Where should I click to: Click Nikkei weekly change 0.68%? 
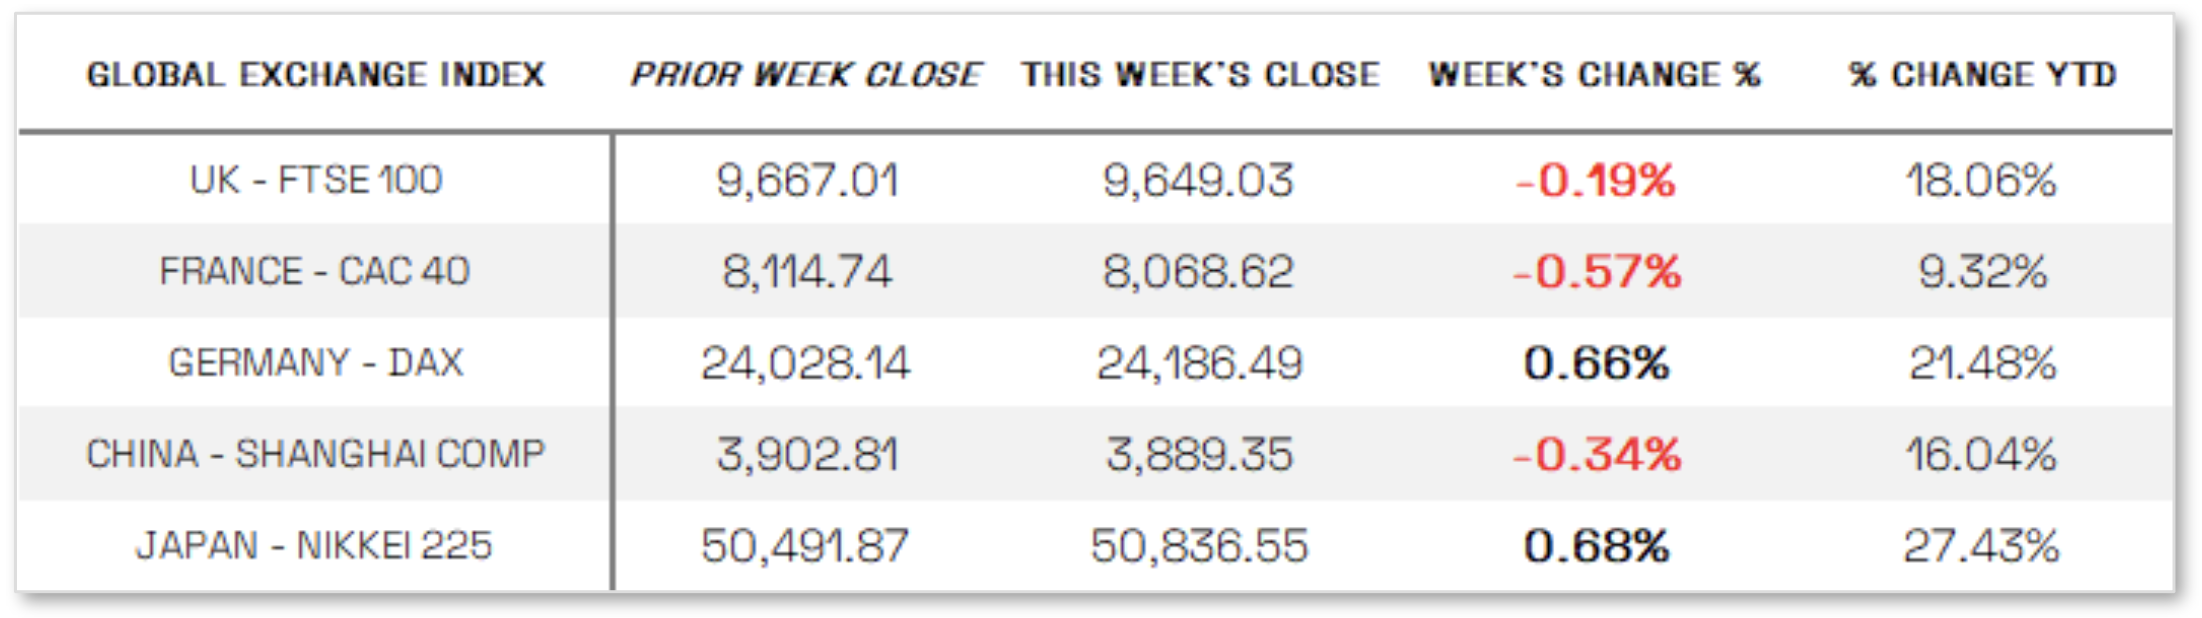click(x=1596, y=546)
